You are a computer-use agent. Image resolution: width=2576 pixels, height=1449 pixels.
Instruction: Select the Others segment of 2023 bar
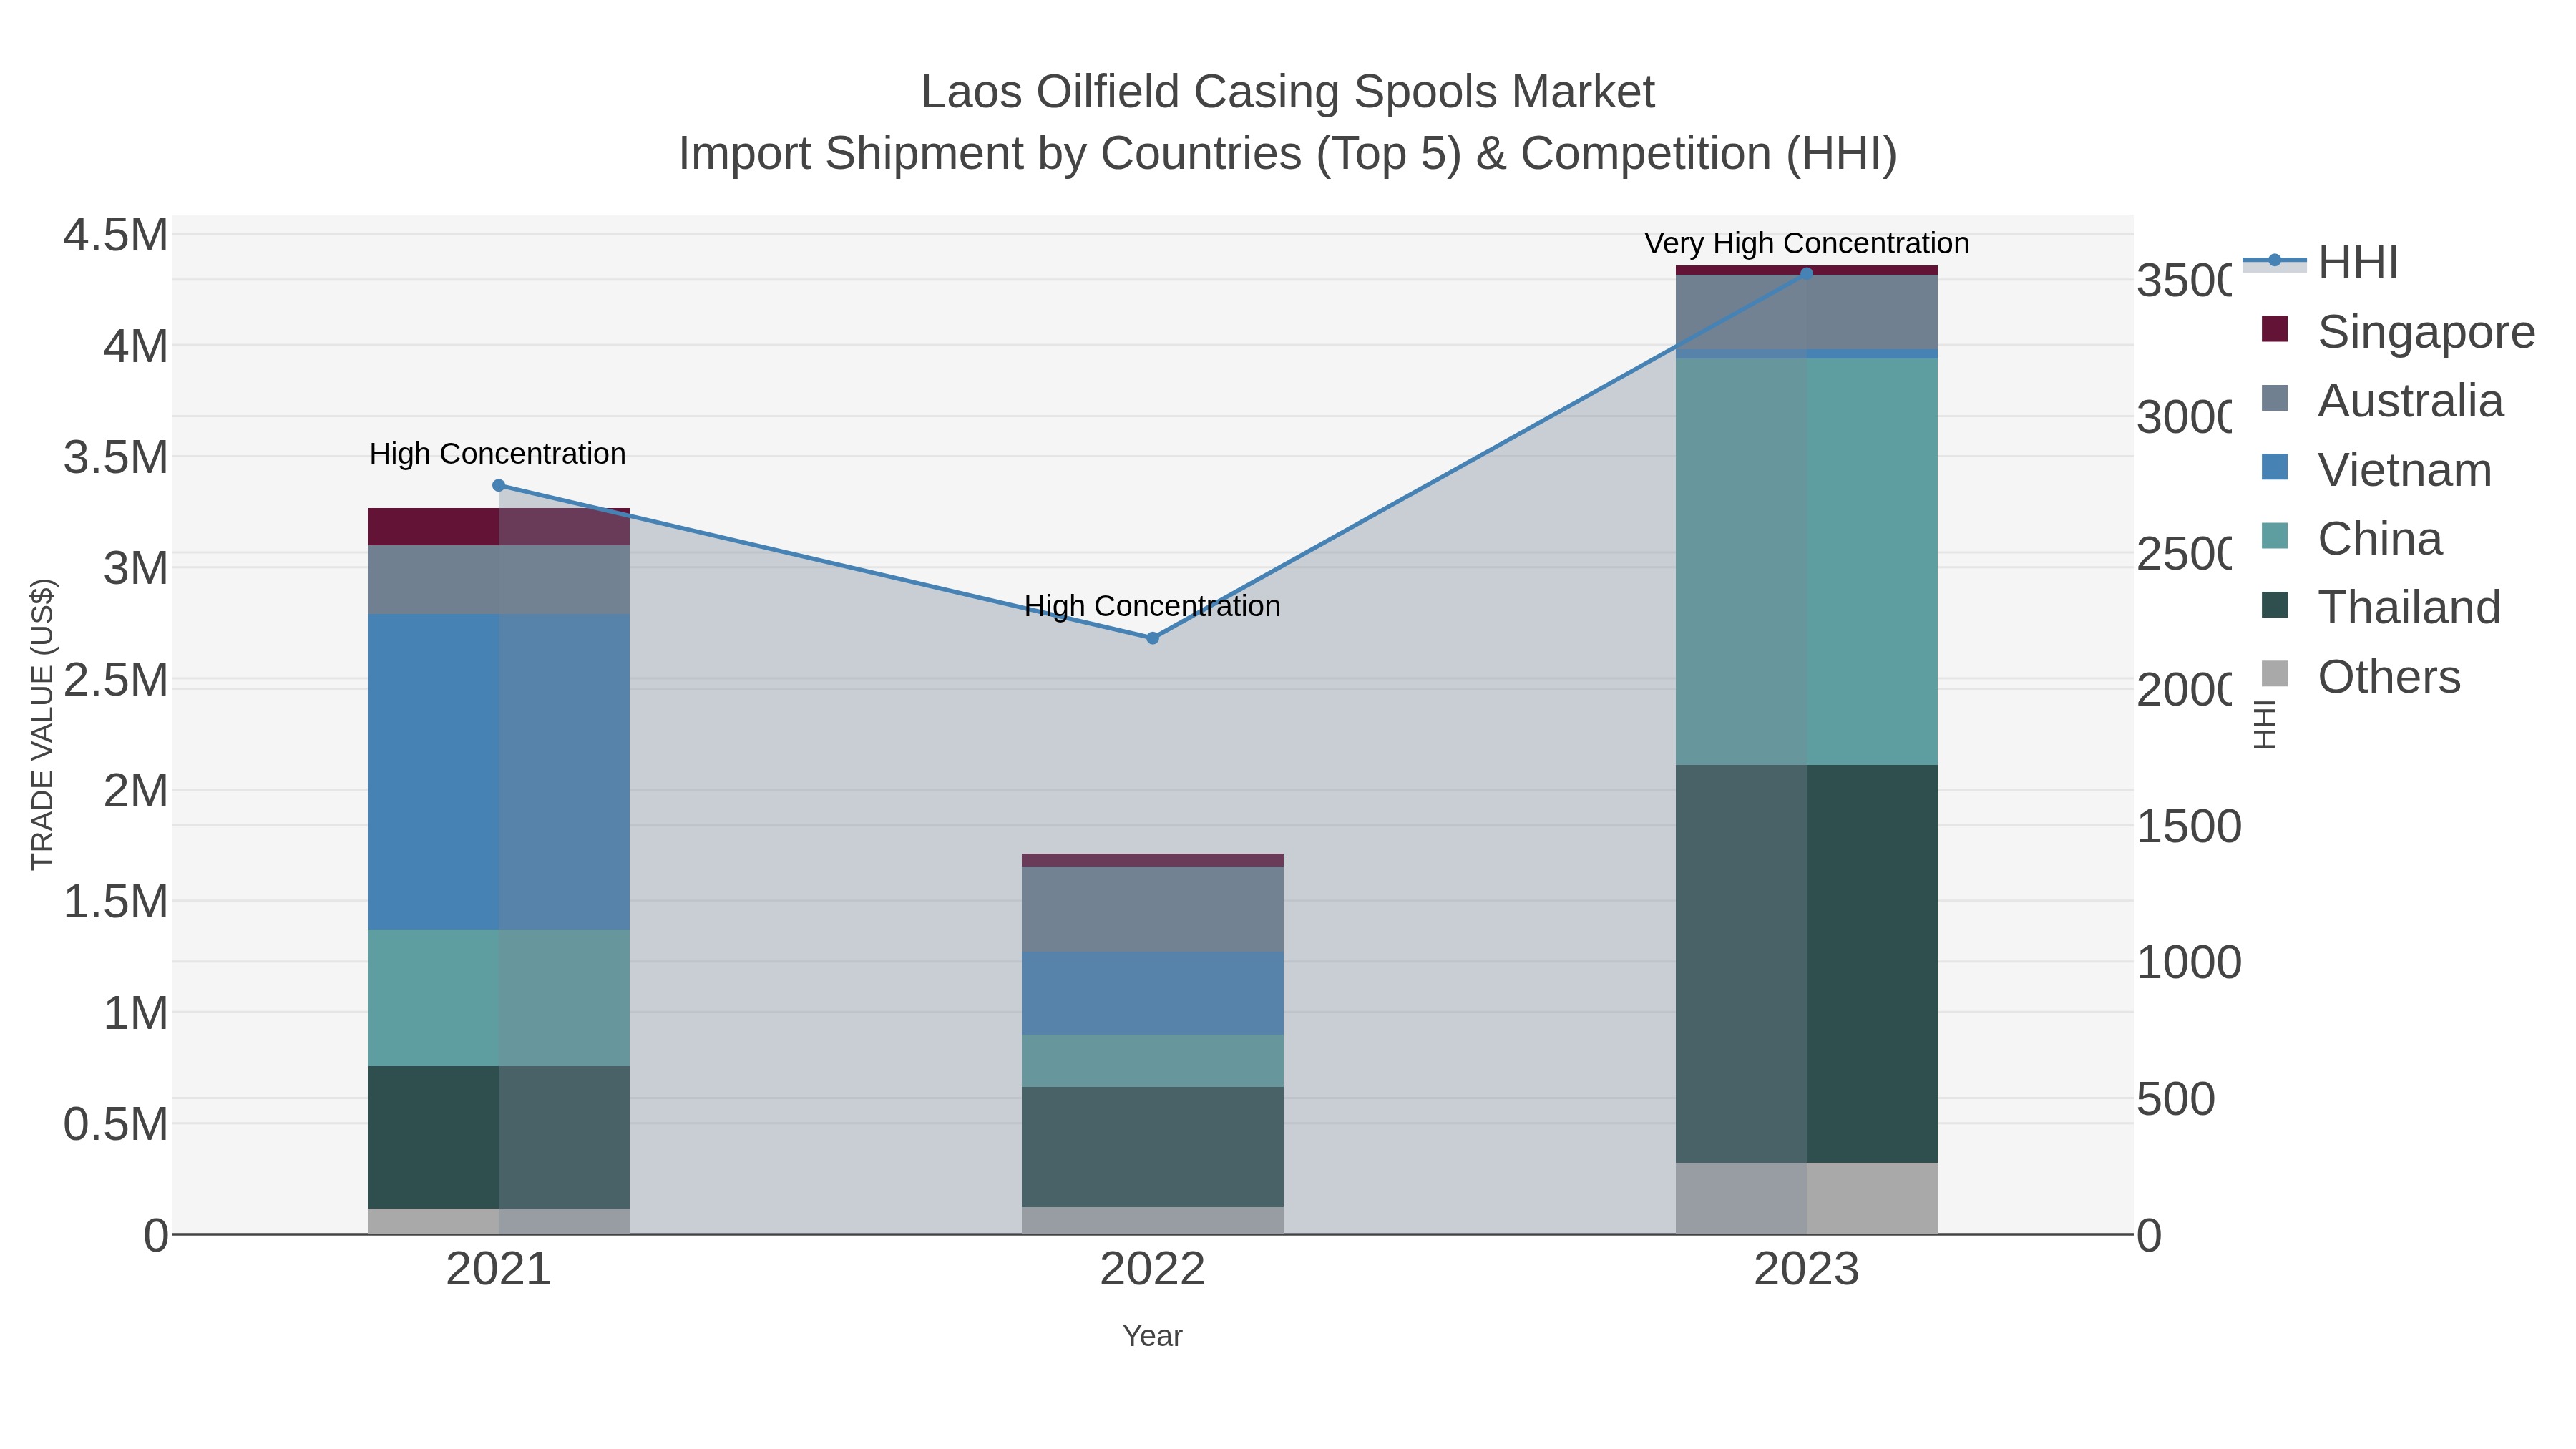[x=1806, y=1198]
